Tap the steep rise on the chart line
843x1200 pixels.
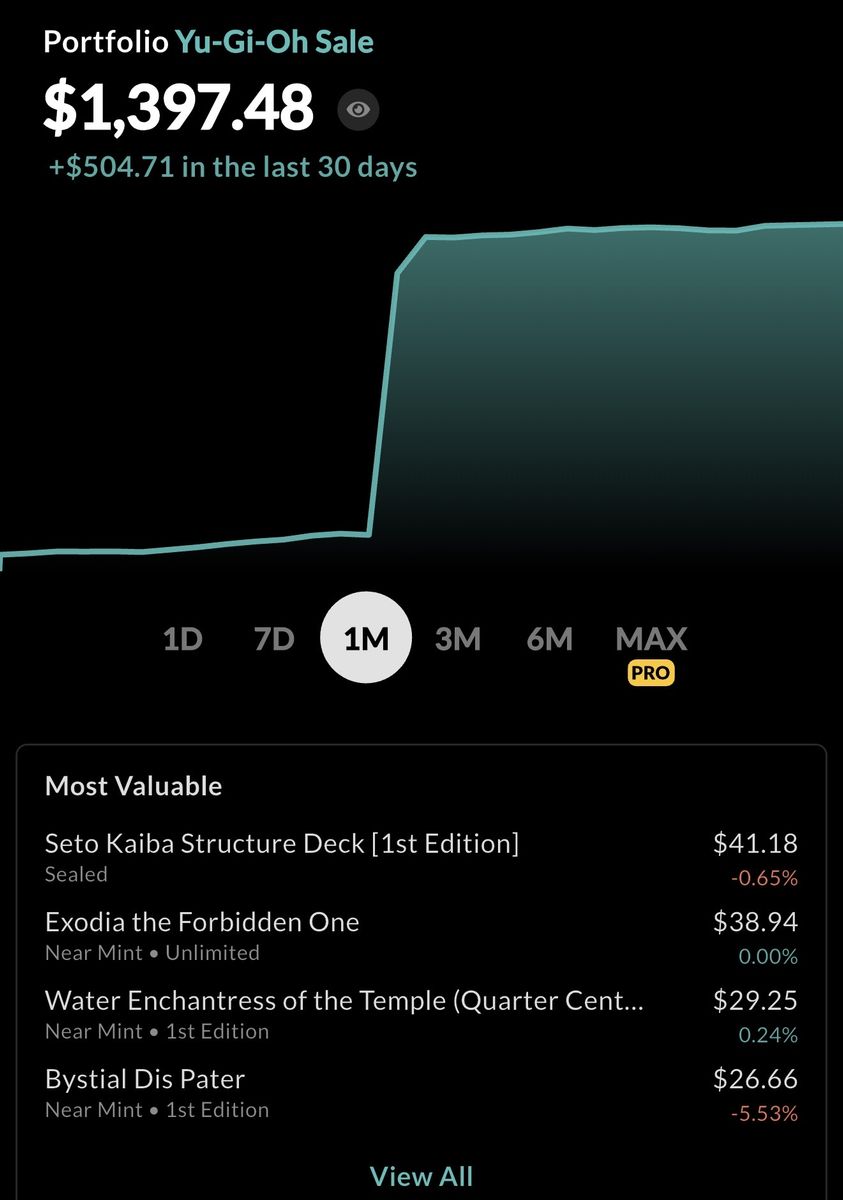[385, 400]
